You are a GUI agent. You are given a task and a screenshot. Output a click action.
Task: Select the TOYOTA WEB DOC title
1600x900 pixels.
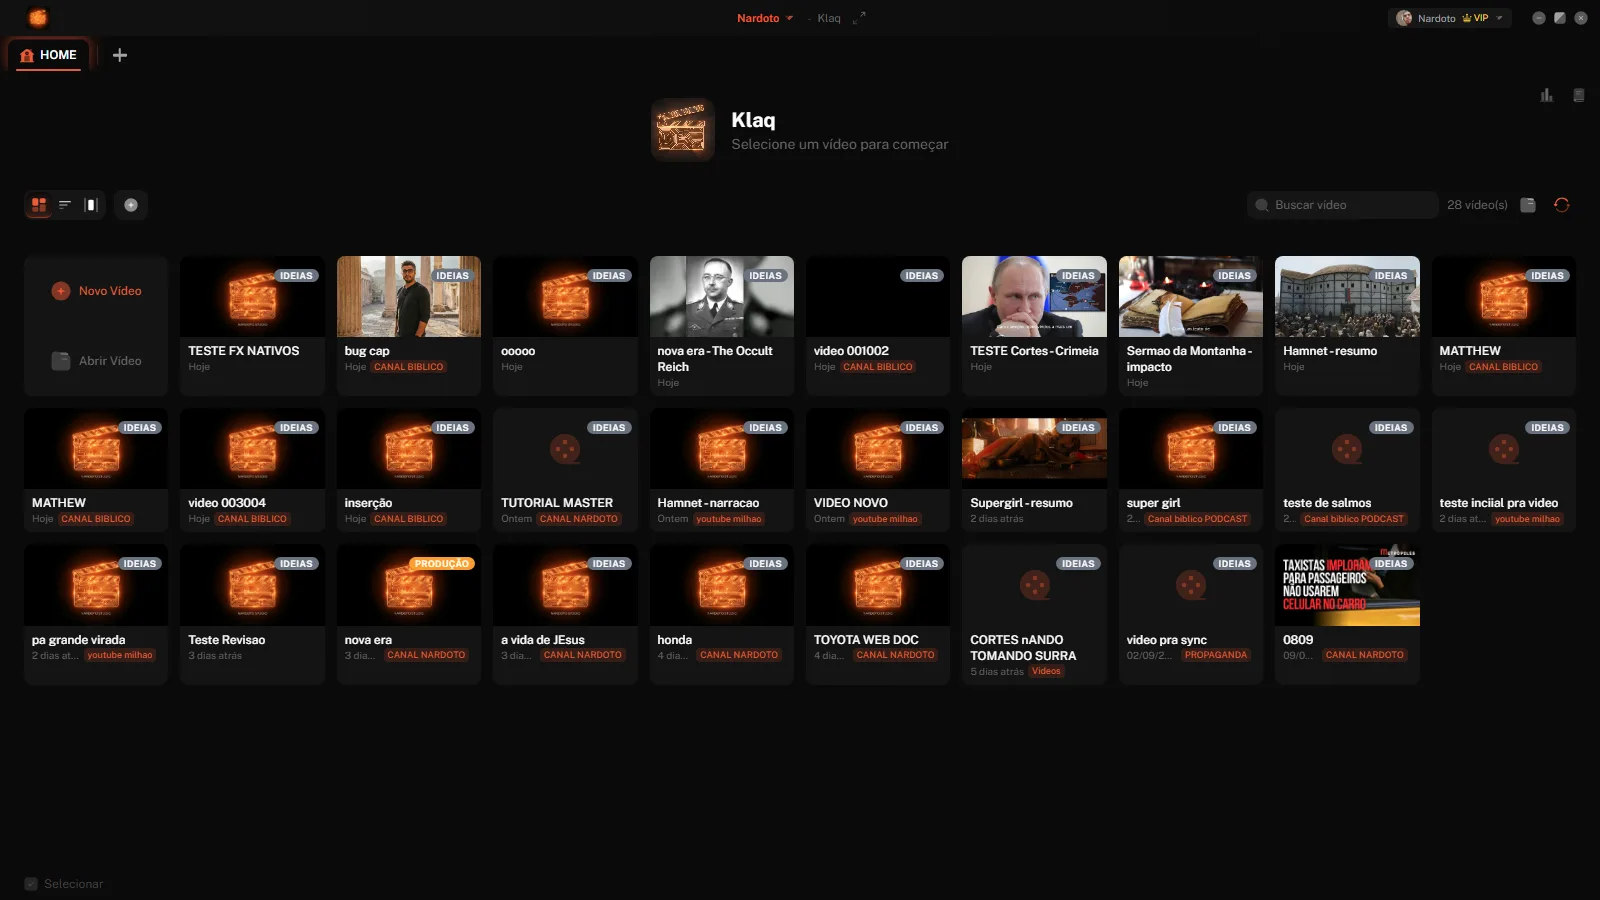[866, 640]
